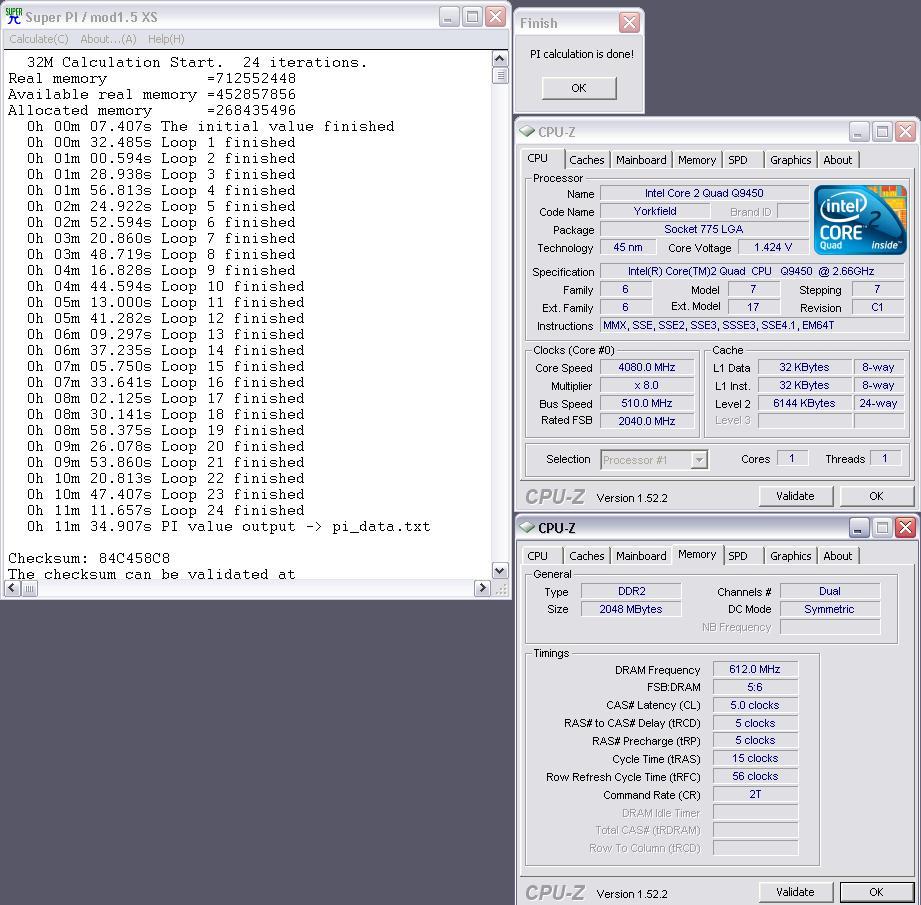The image size is (921, 905).
Task: Select the About tab in upper CPU-Z window
Action: pos(838,160)
